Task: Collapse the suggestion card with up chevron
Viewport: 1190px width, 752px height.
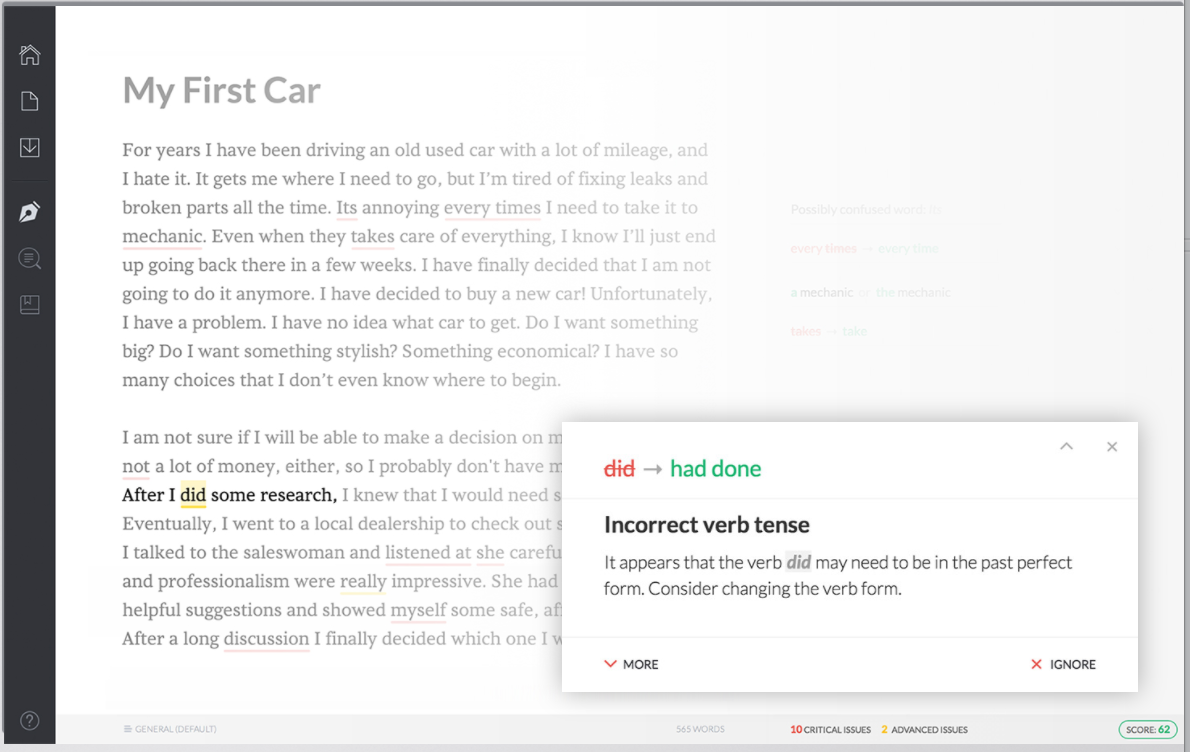Action: click(x=1066, y=447)
